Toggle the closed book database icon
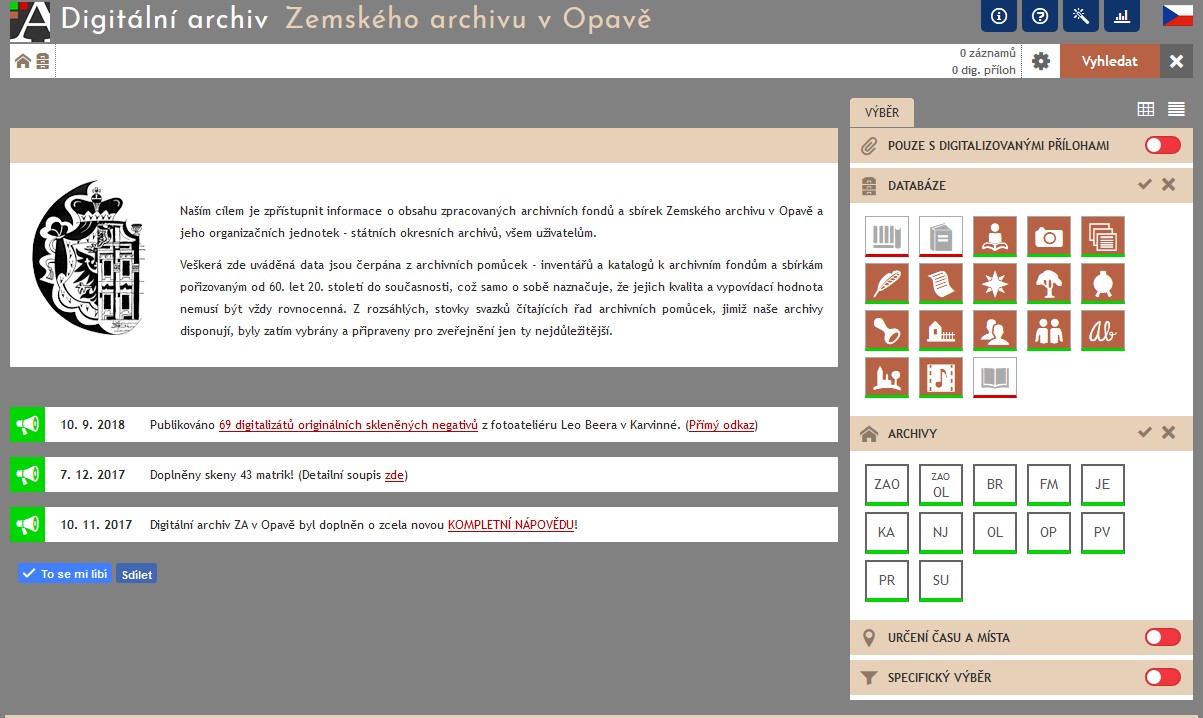Image resolution: width=1203 pixels, height=718 pixels. tap(941, 237)
